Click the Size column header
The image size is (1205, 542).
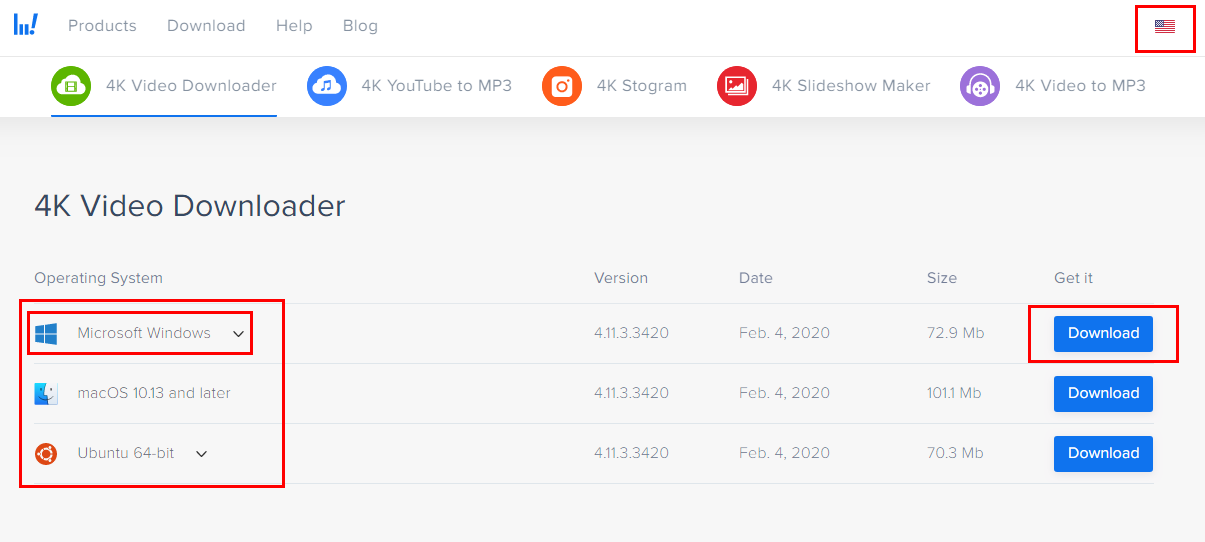pos(942,278)
